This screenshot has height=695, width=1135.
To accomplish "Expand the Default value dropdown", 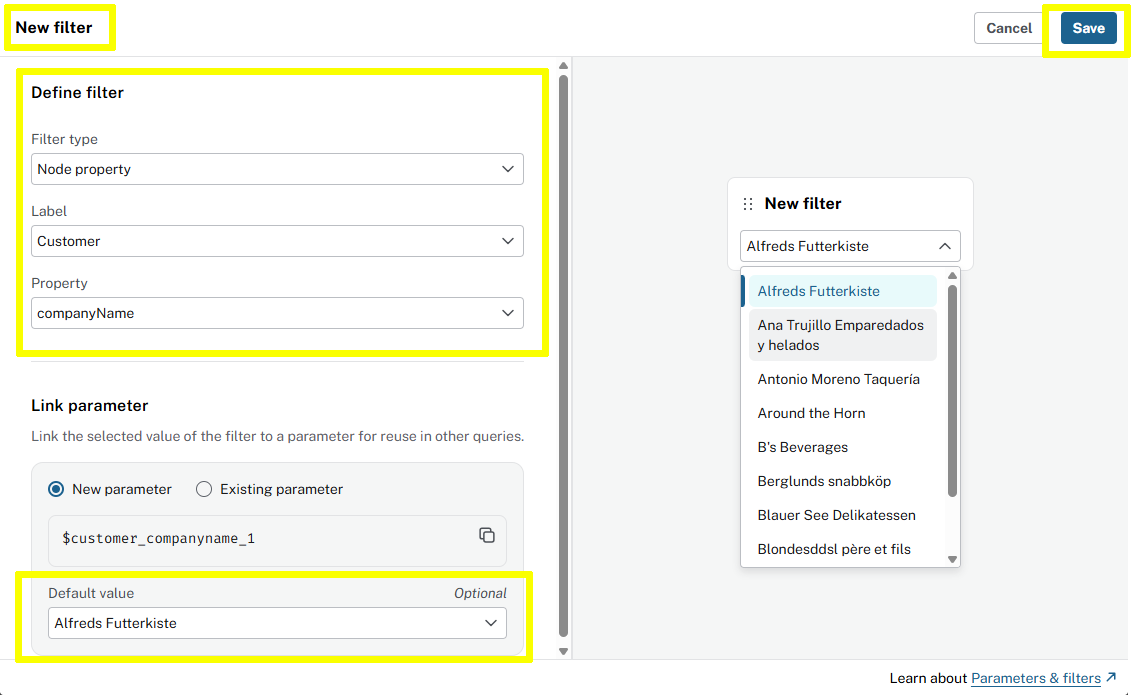I will pos(277,623).
